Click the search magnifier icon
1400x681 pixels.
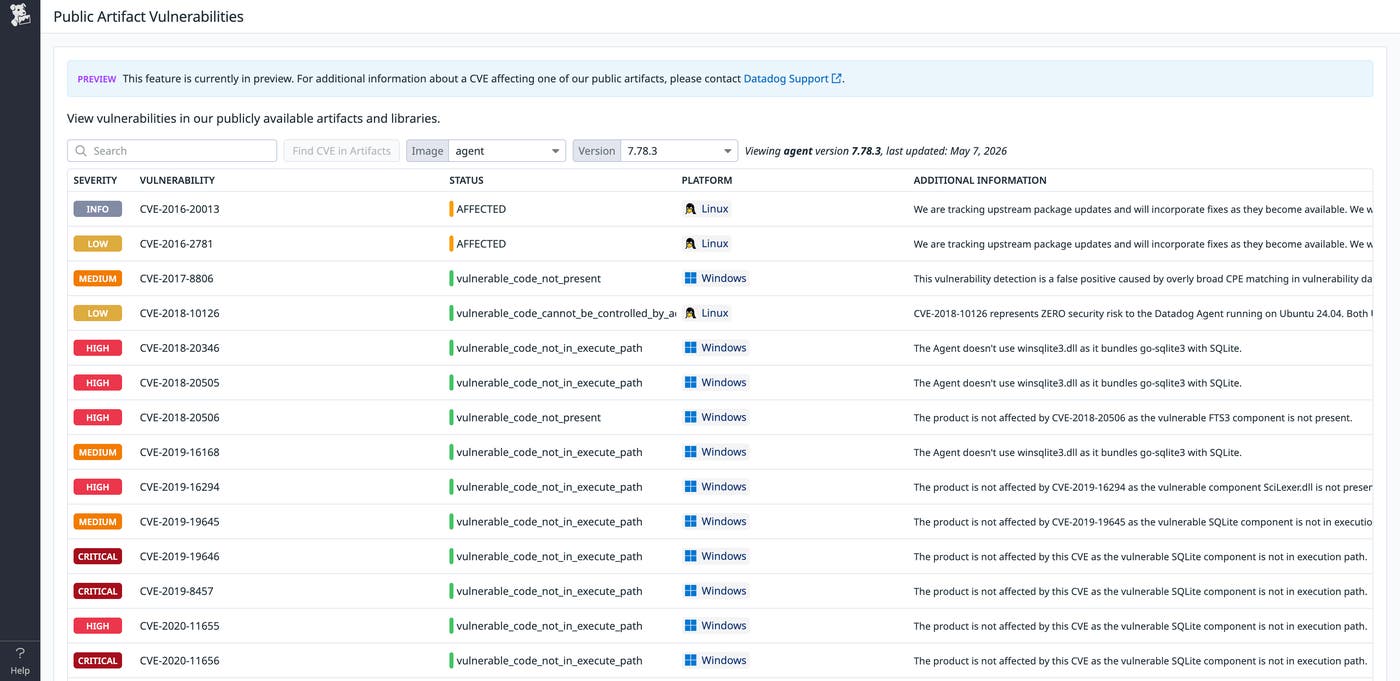(81, 151)
